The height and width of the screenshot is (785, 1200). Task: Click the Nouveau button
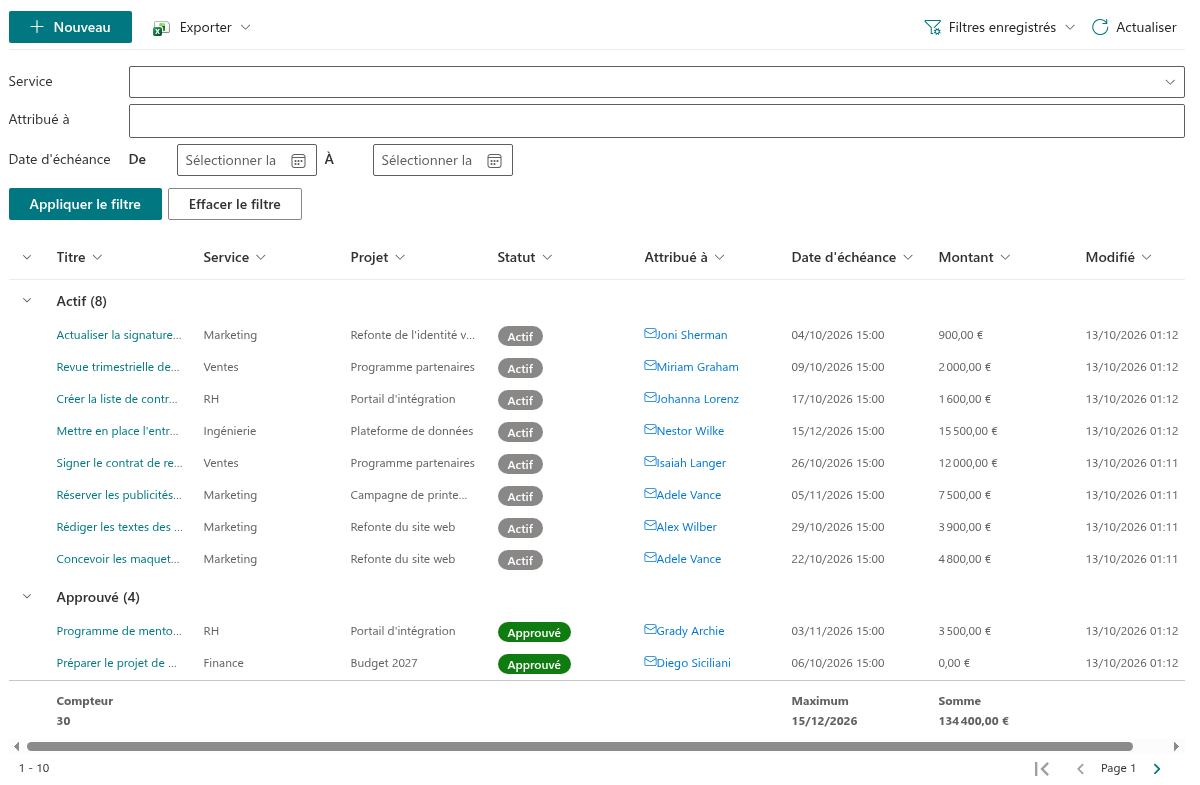tap(70, 27)
